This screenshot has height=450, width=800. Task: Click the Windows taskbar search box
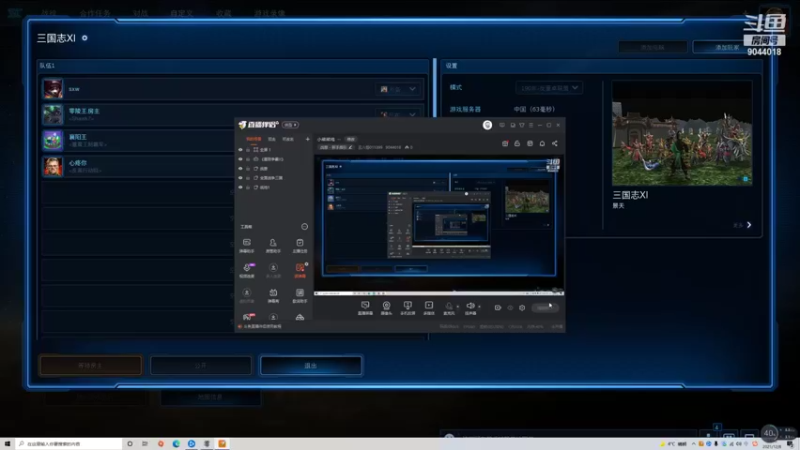tap(69, 444)
